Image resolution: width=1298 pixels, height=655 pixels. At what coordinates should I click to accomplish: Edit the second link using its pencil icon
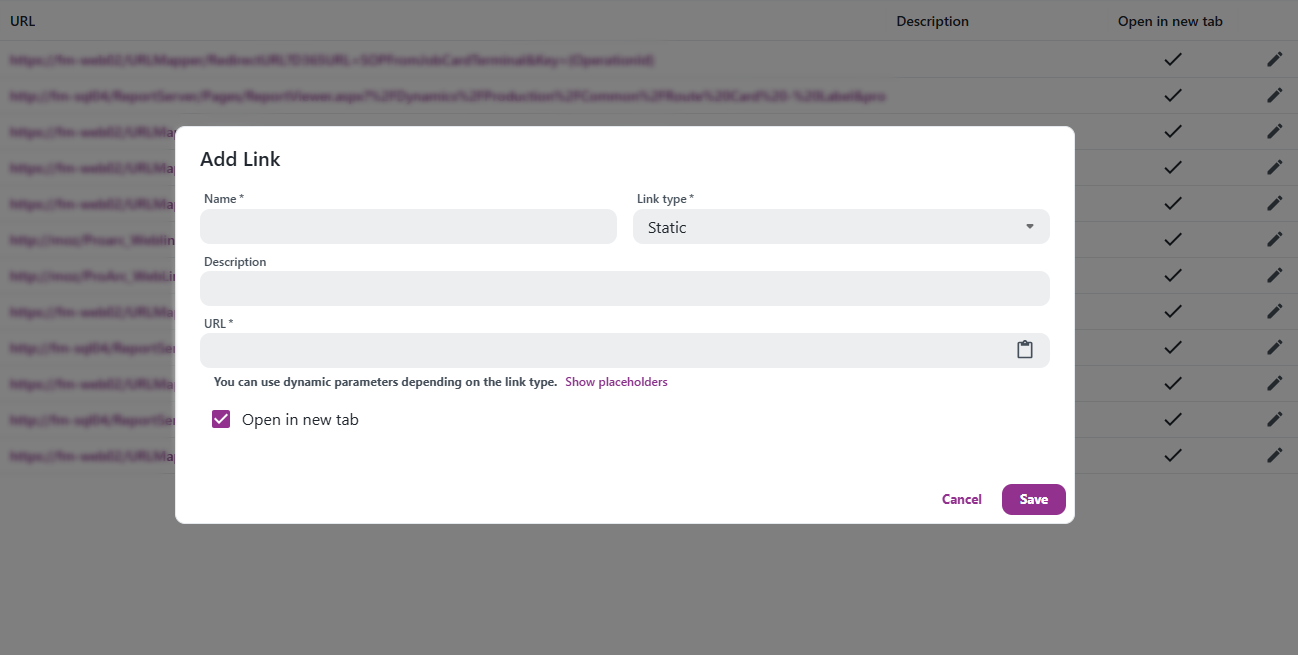coord(1275,95)
